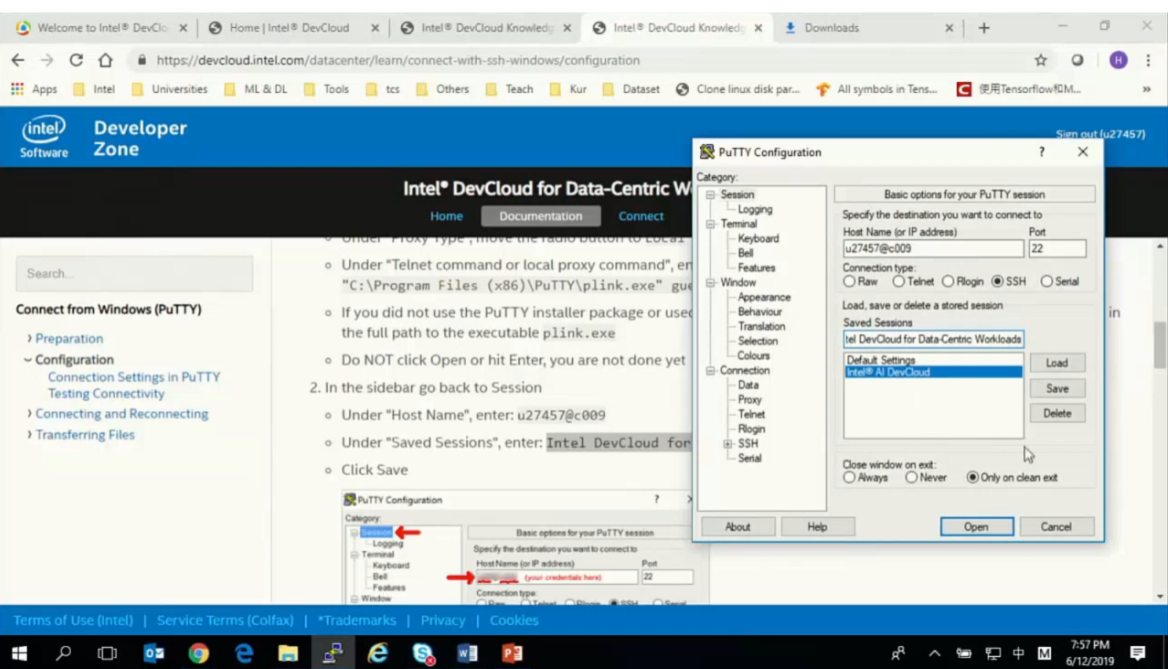
Task: Click the Host Name input field
Action: point(933,249)
